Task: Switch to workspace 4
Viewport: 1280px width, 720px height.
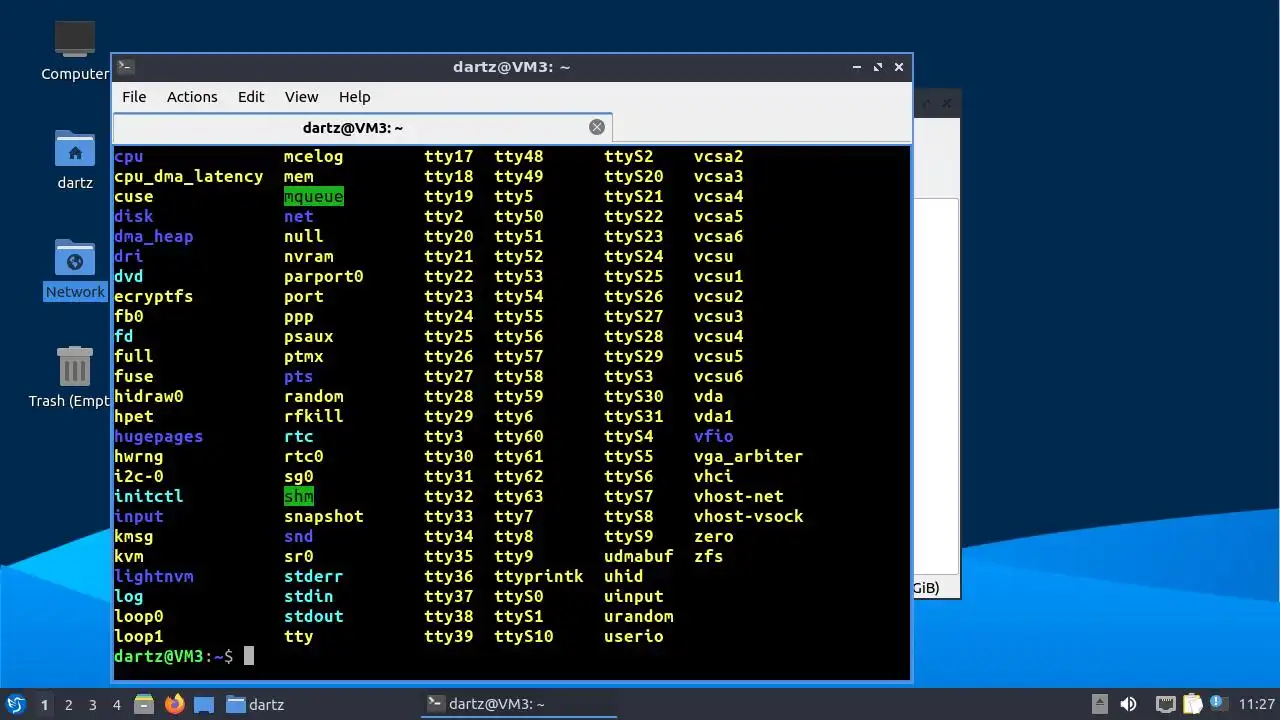Action: [x=116, y=704]
